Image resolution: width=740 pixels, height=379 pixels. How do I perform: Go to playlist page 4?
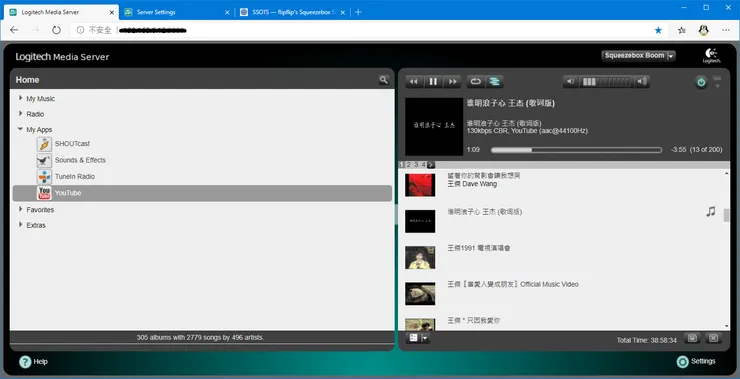tap(423, 165)
